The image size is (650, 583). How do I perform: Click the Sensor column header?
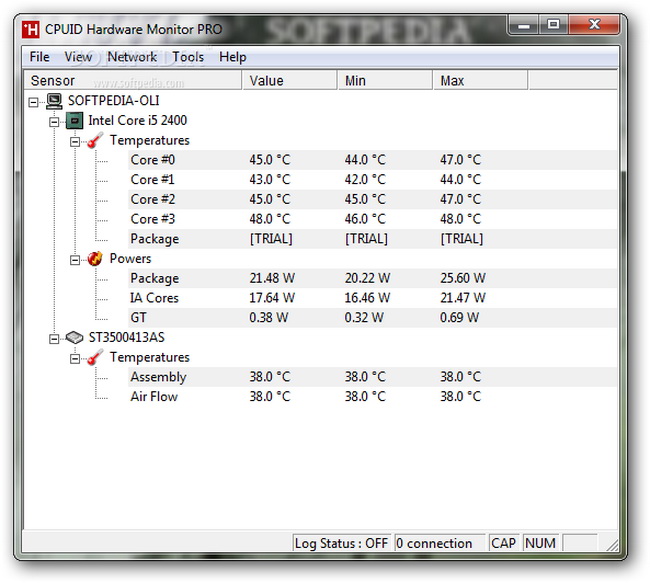132,80
